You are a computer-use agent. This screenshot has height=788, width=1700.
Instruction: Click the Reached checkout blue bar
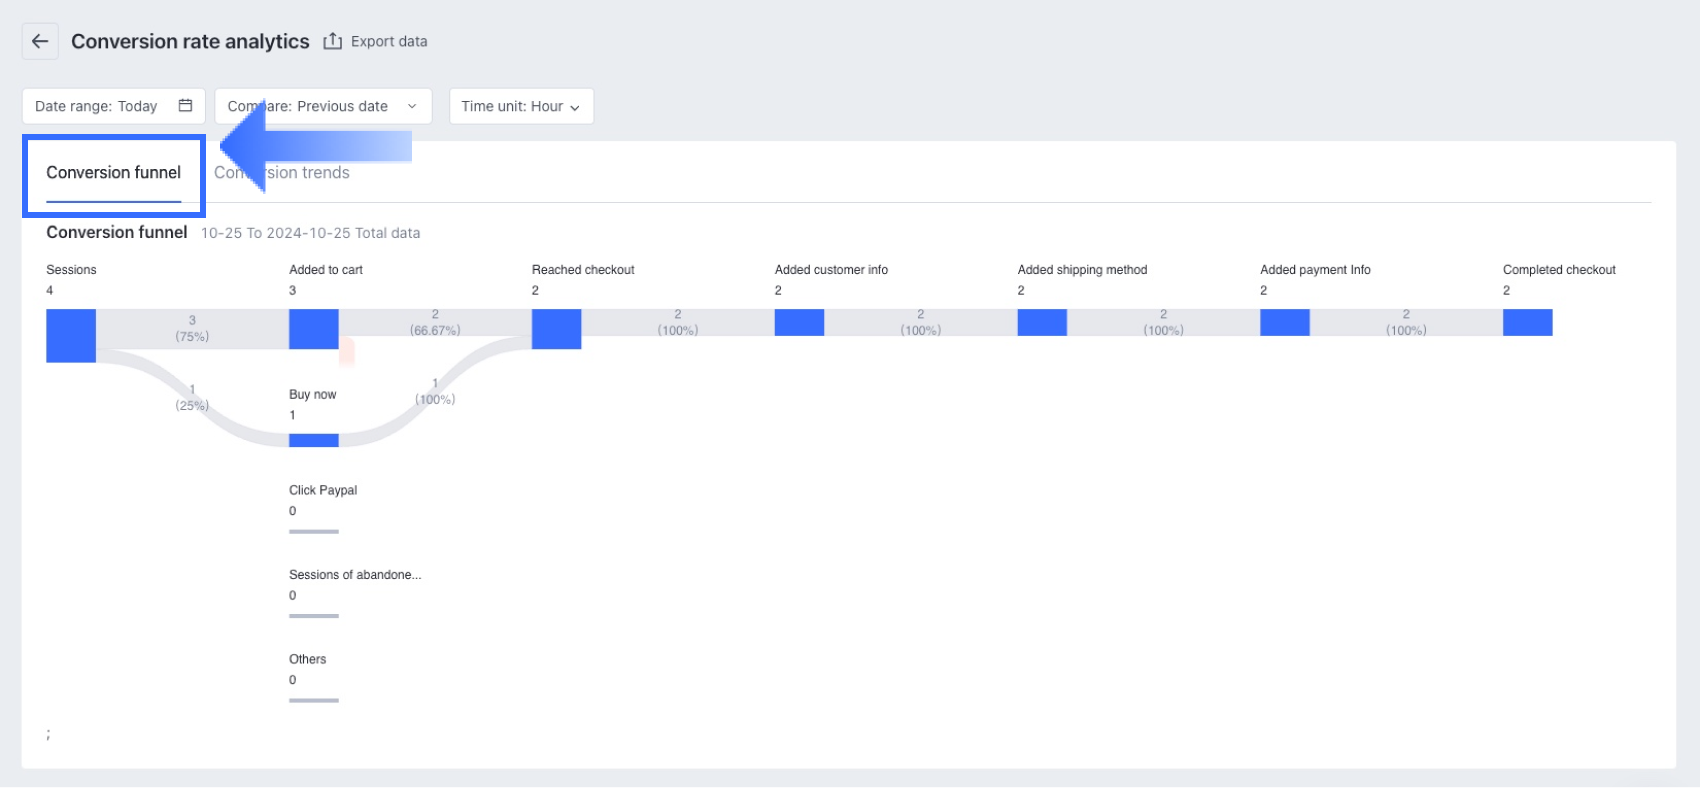coord(556,329)
